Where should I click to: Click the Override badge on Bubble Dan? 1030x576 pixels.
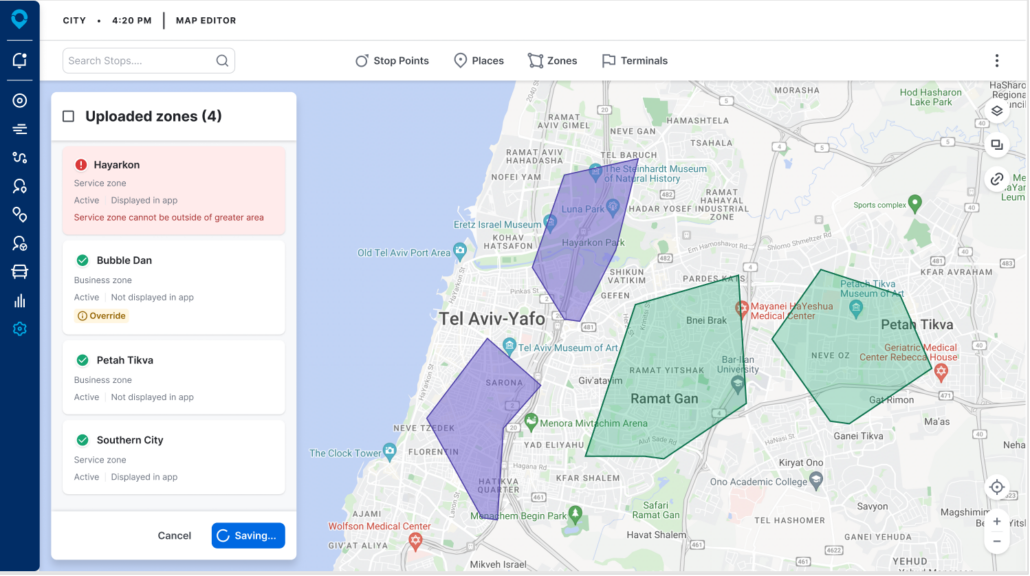click(101, 316)
